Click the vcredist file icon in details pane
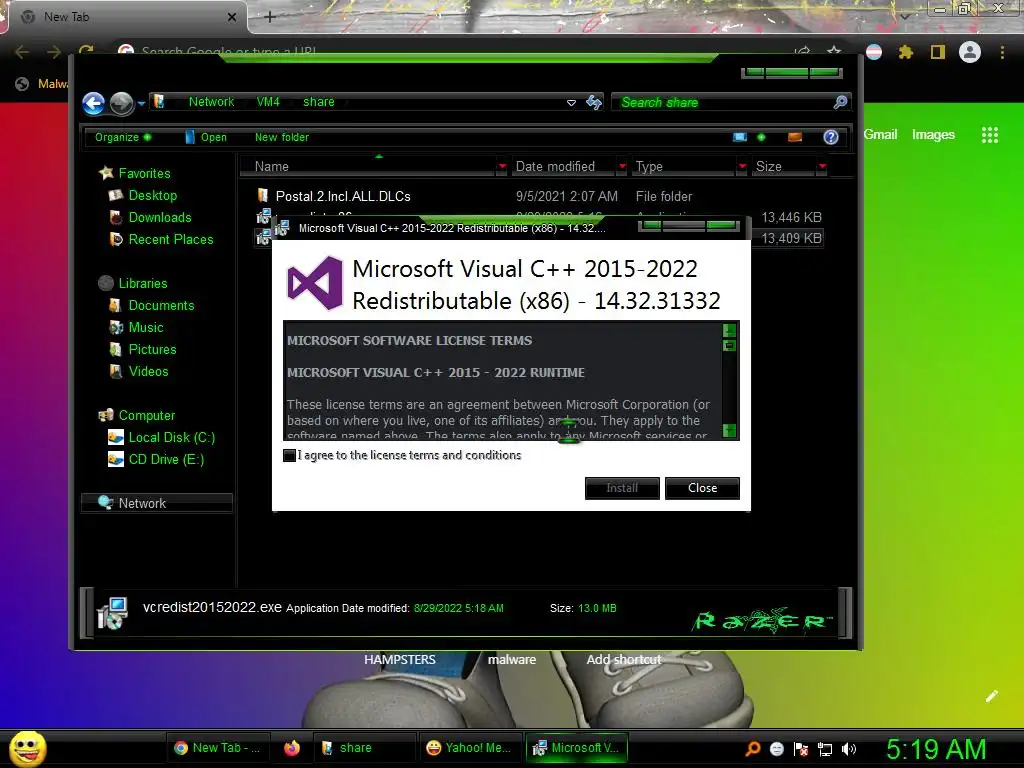The height and width of the screenshot is (768, 1024). click(x=112, y=613)
